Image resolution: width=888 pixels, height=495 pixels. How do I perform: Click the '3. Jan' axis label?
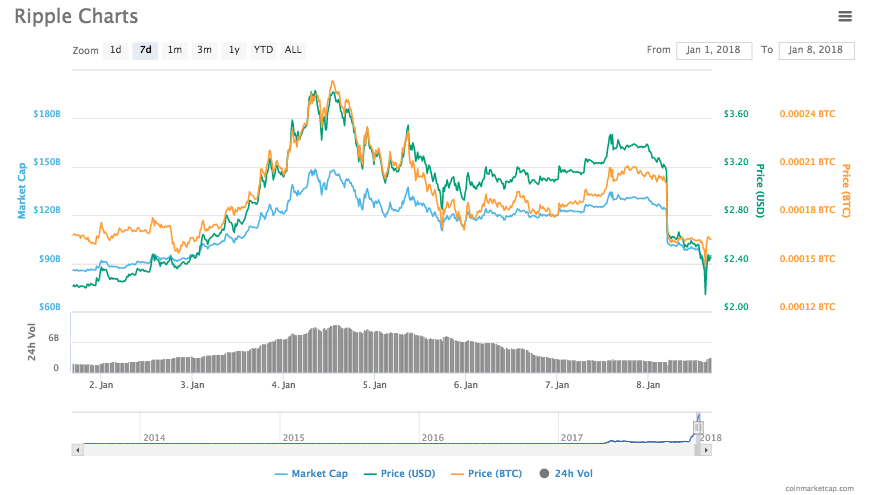(x=192, y=385)
